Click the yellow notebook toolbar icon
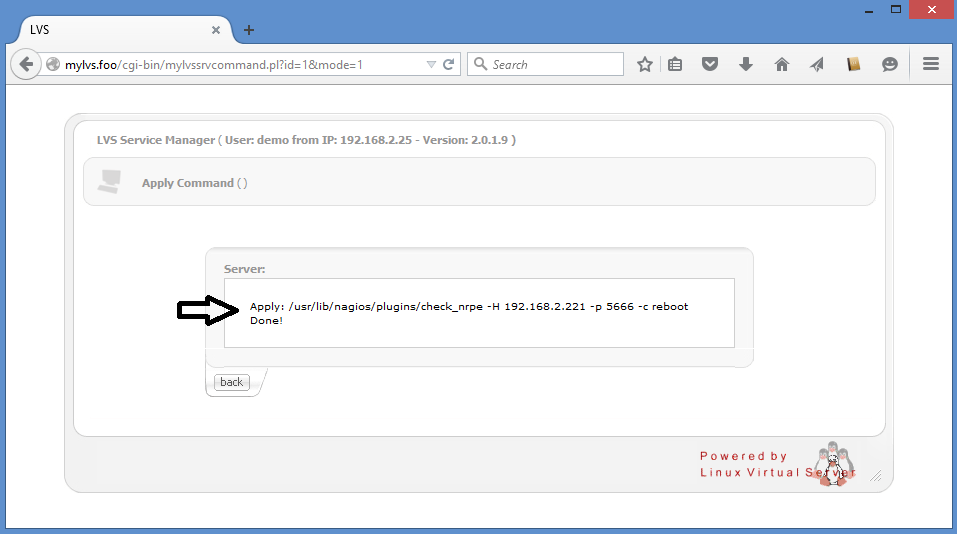 (x=853, y=64)
